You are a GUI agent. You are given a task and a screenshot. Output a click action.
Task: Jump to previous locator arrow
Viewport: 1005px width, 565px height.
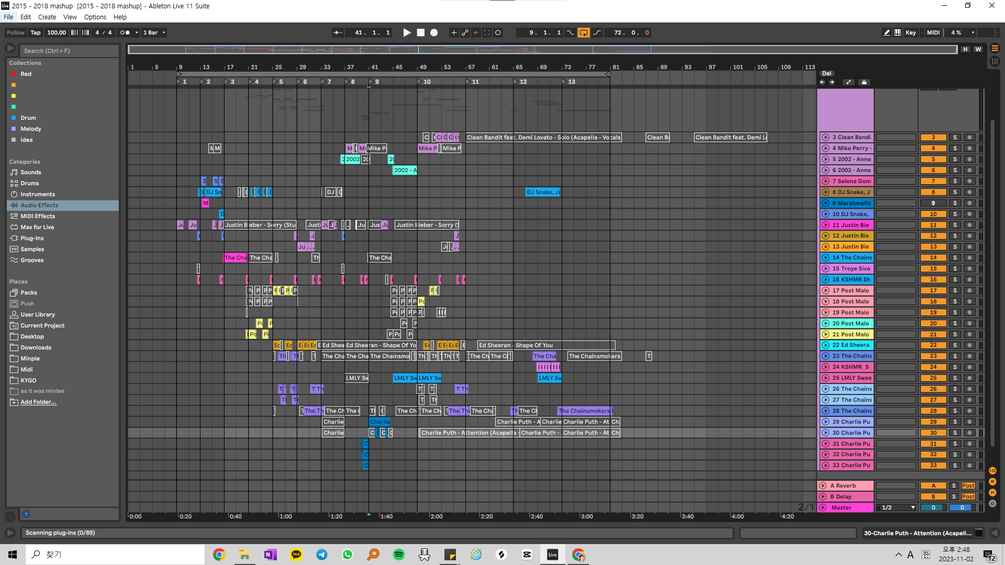point(822,82)
